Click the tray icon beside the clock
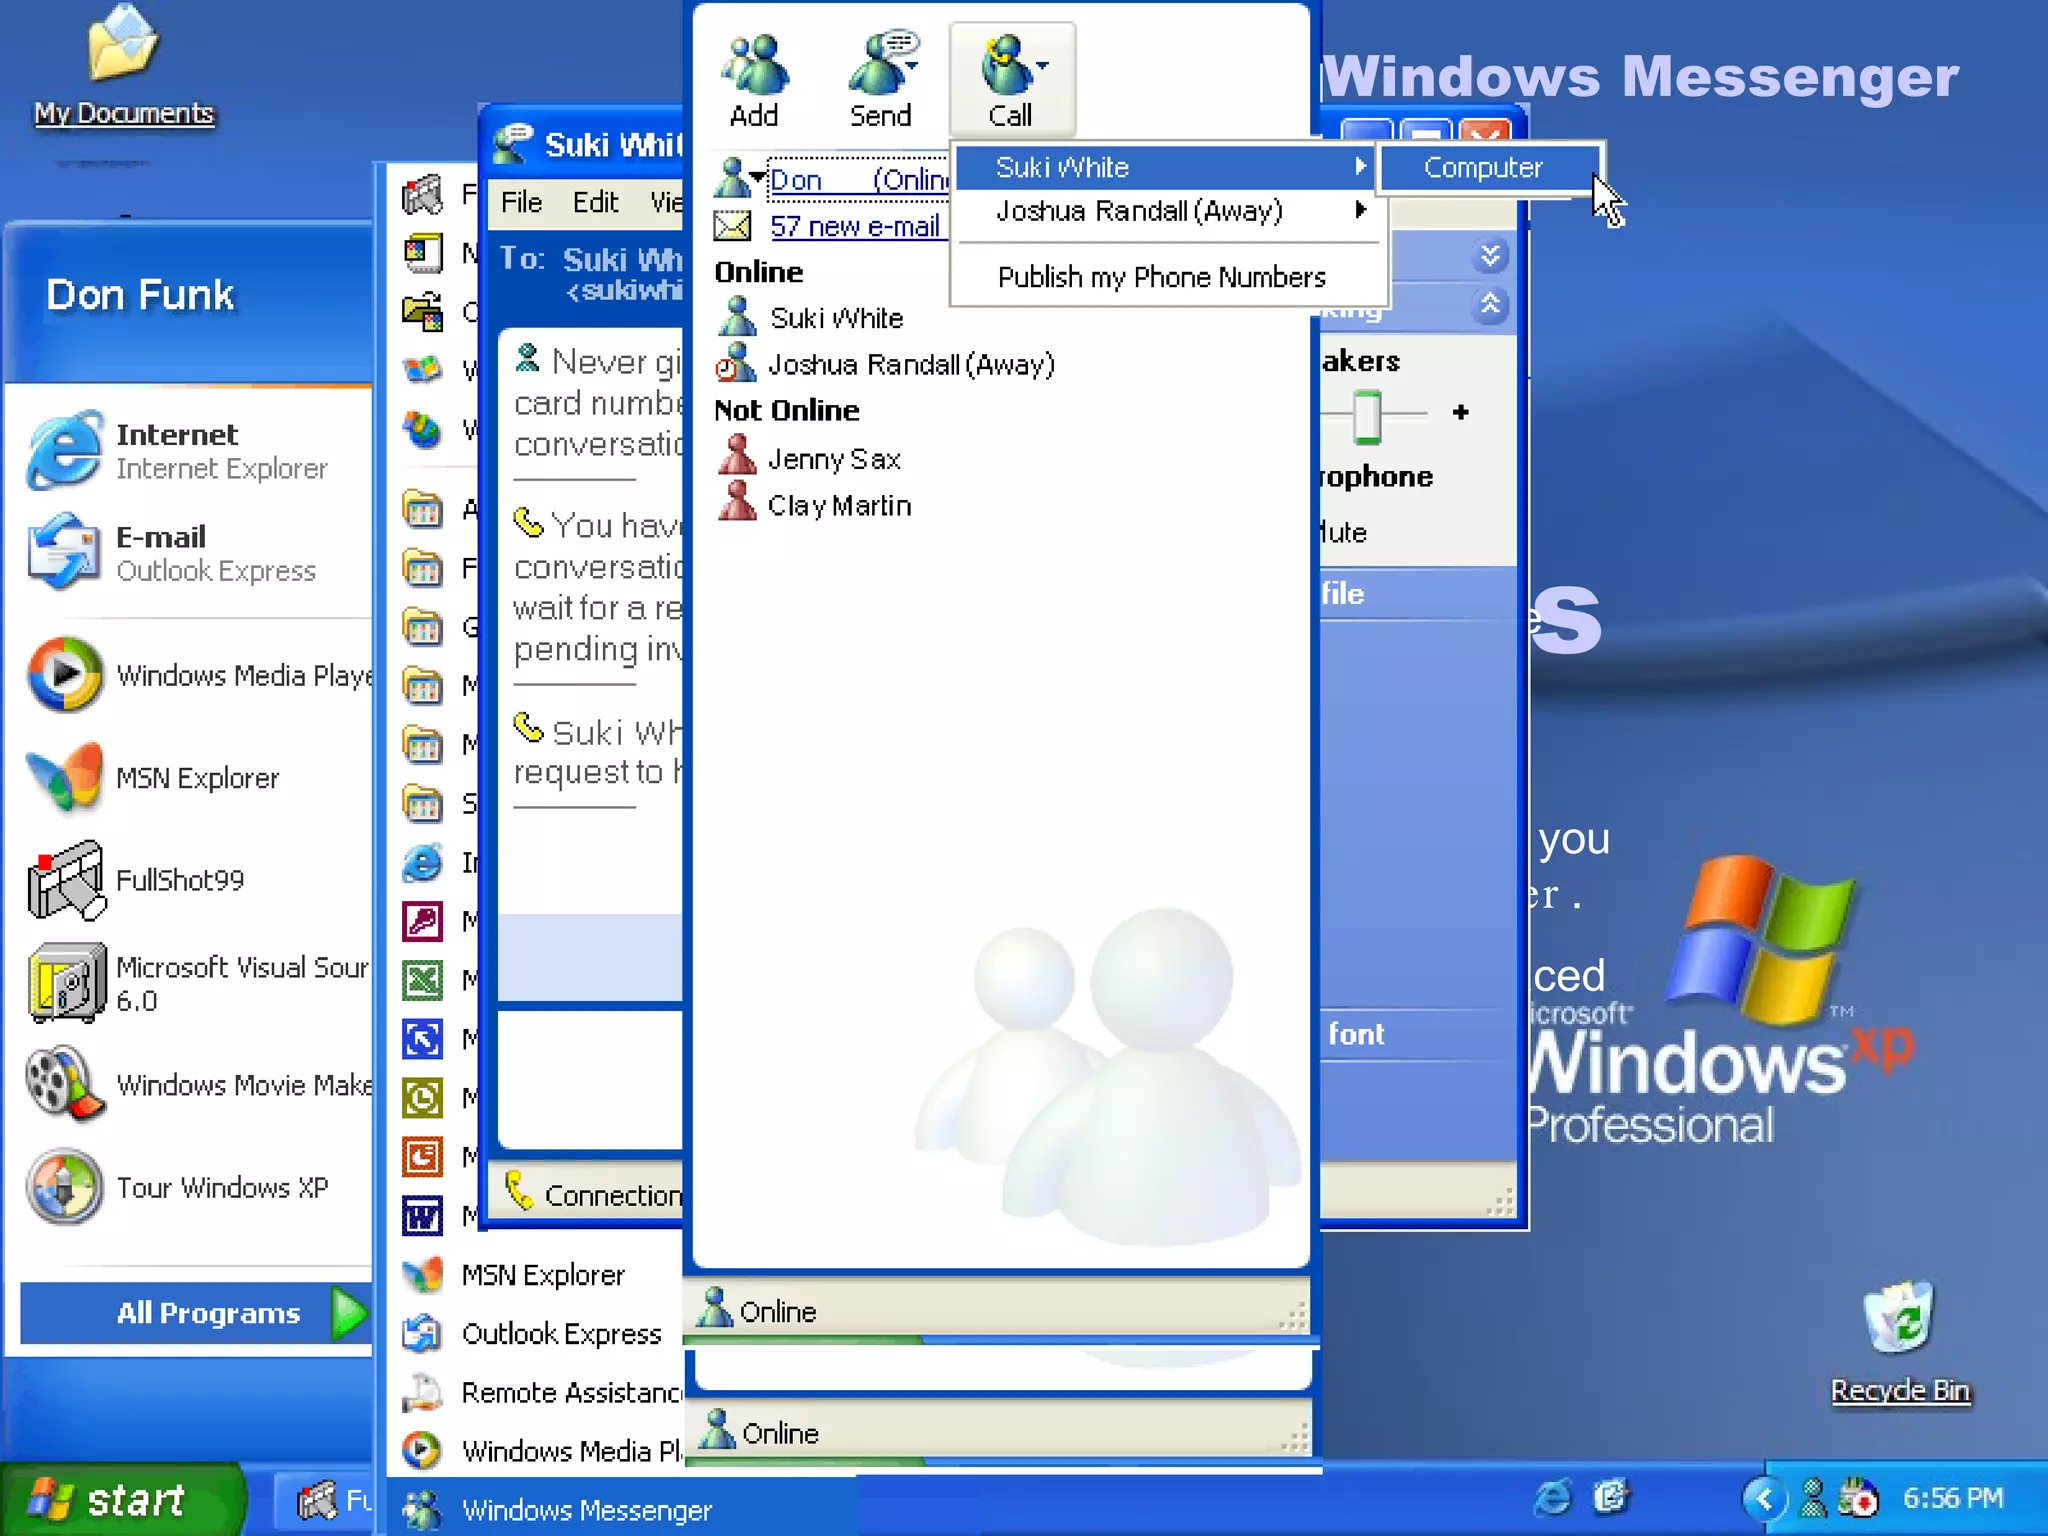2048x1536 pixels. 1858,1498
